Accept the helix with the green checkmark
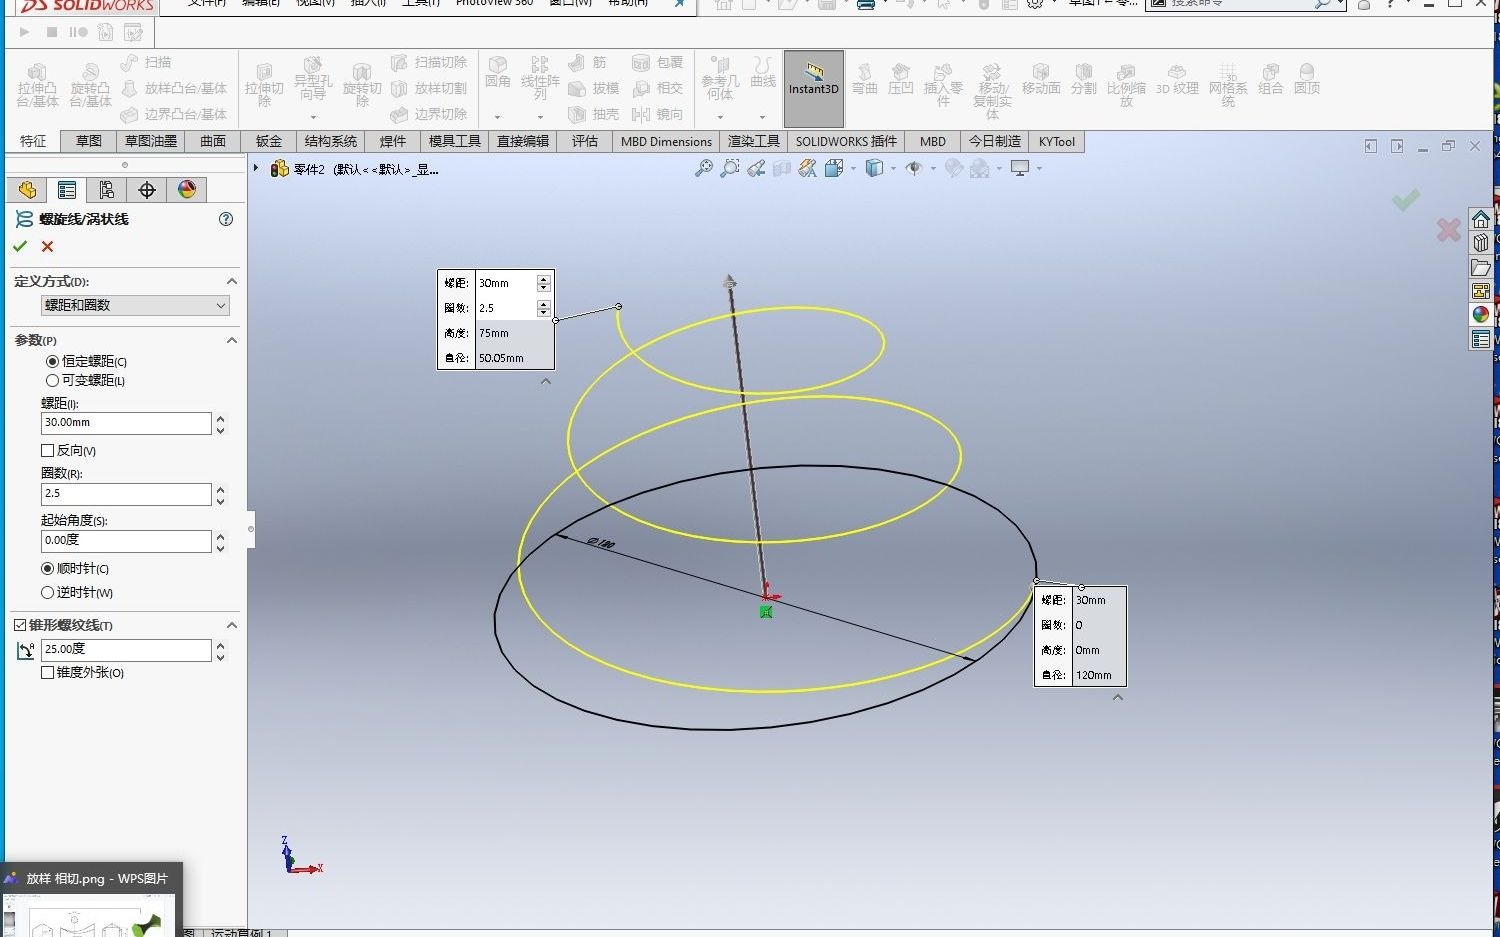Screen dimensions: 1500x937 [20, 246]
